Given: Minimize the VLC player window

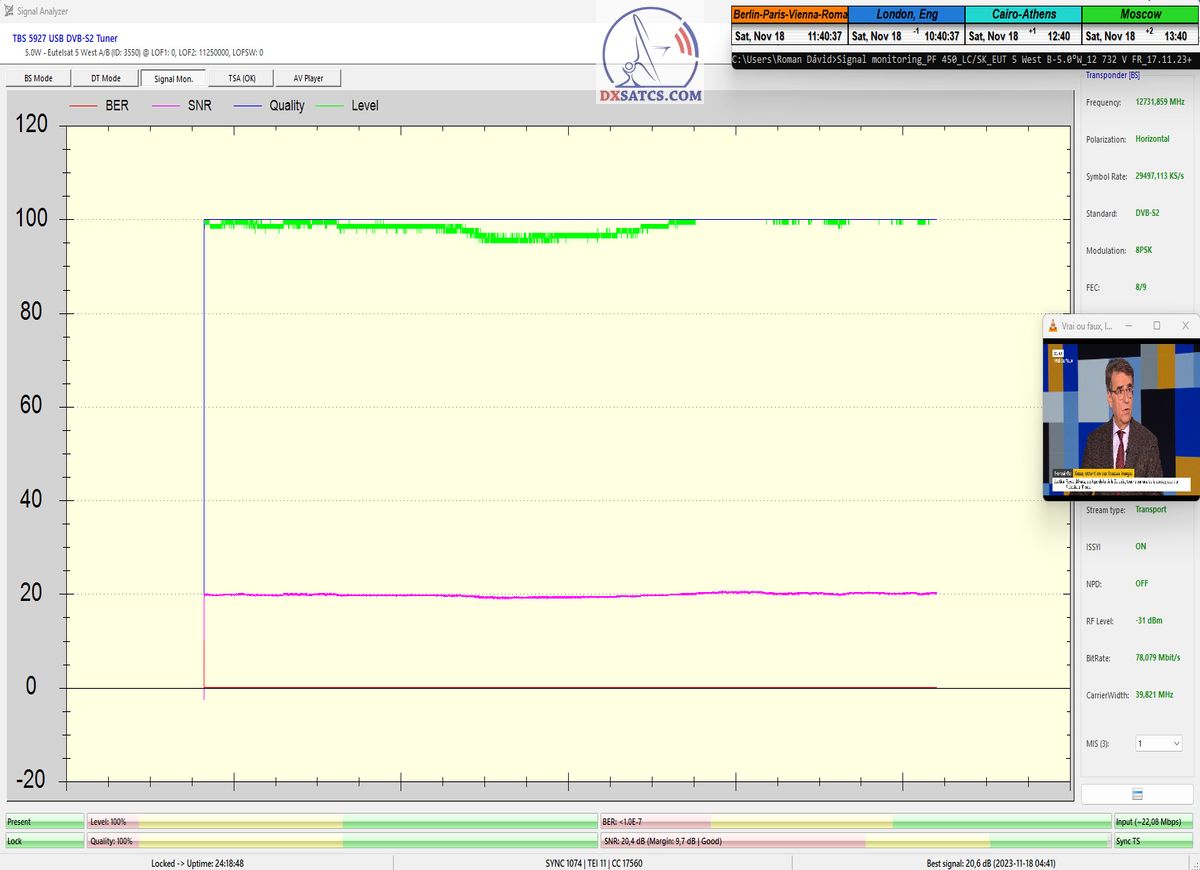Looking at the screenshot, I should pyautogui.click(x=1128, y=326).
